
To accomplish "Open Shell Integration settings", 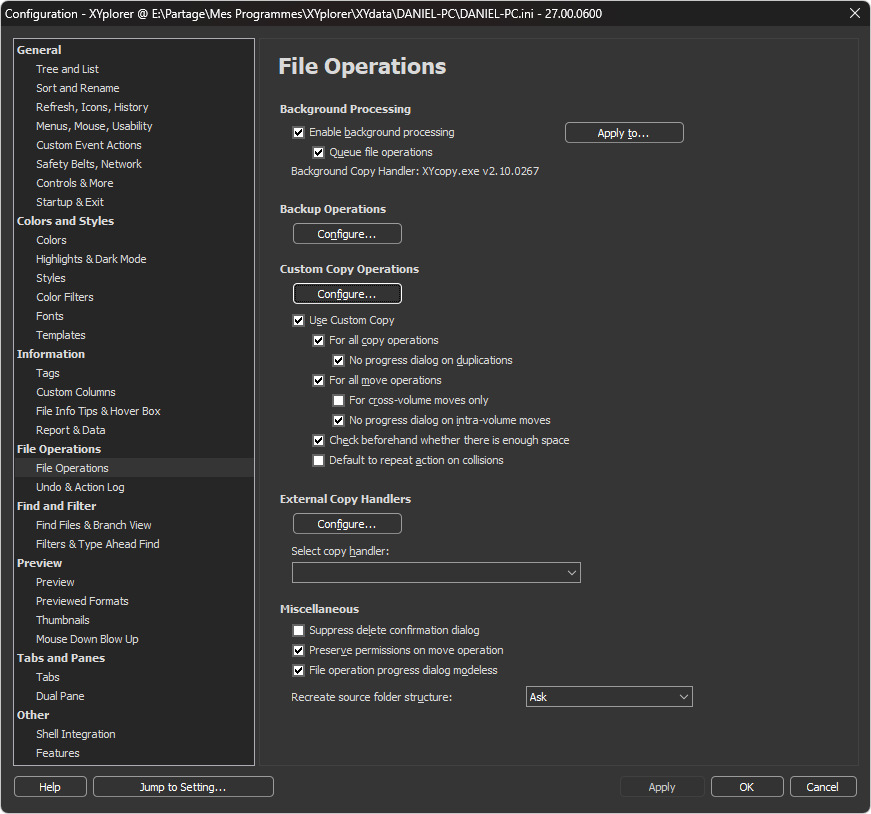I will 75,734.
